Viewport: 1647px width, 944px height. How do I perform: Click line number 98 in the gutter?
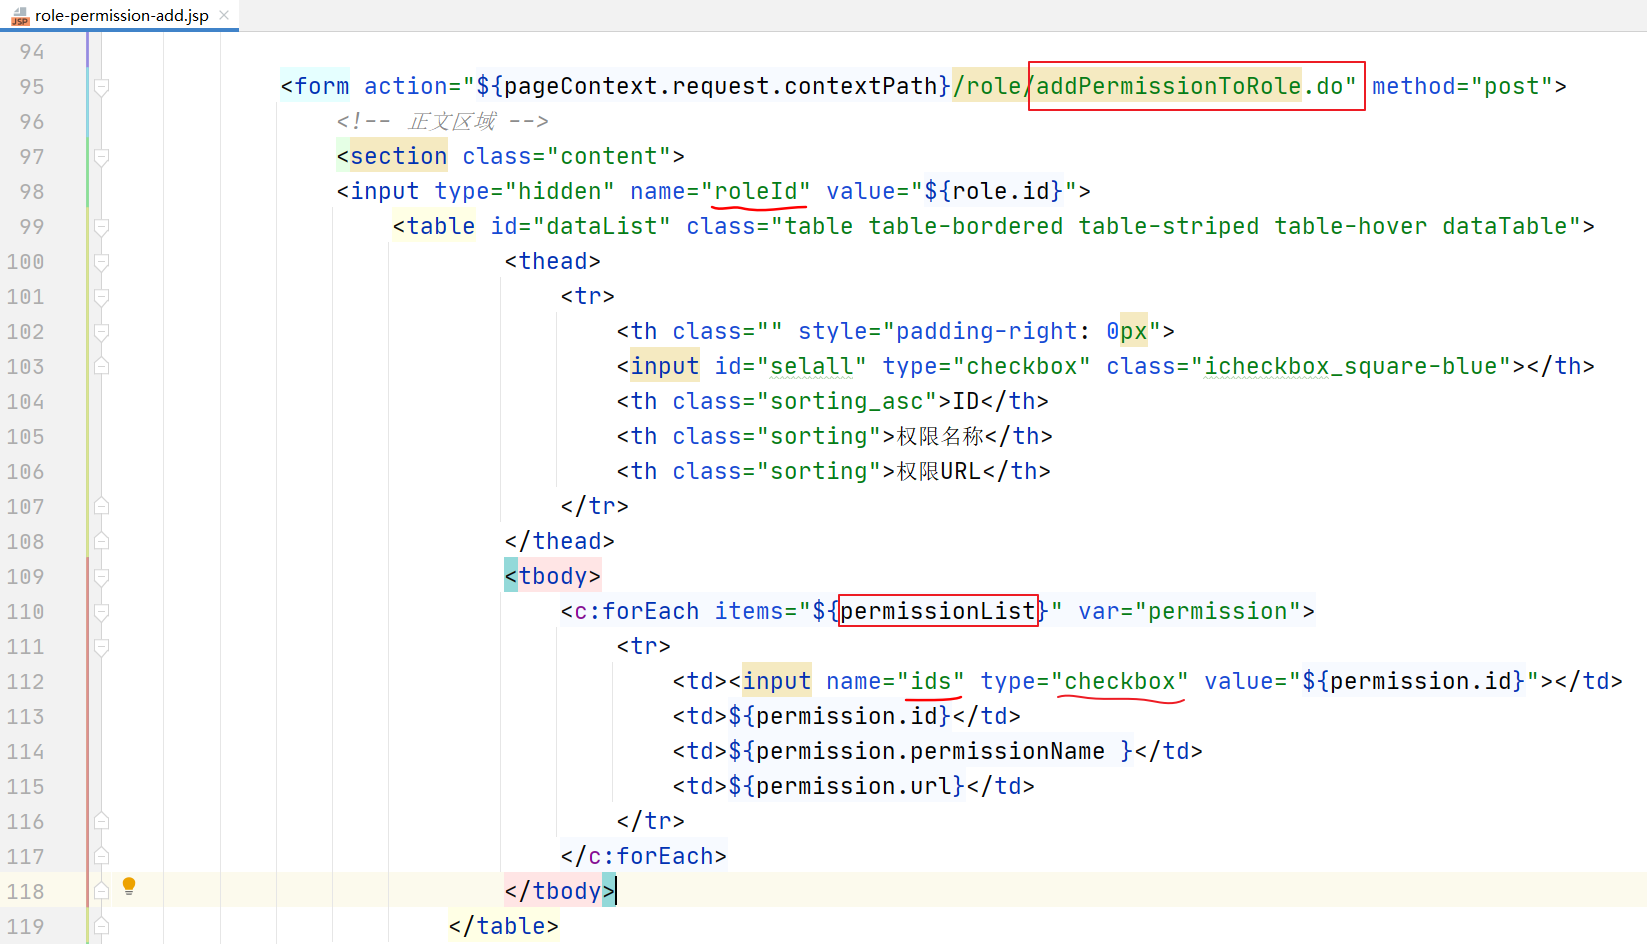point(32,192)
